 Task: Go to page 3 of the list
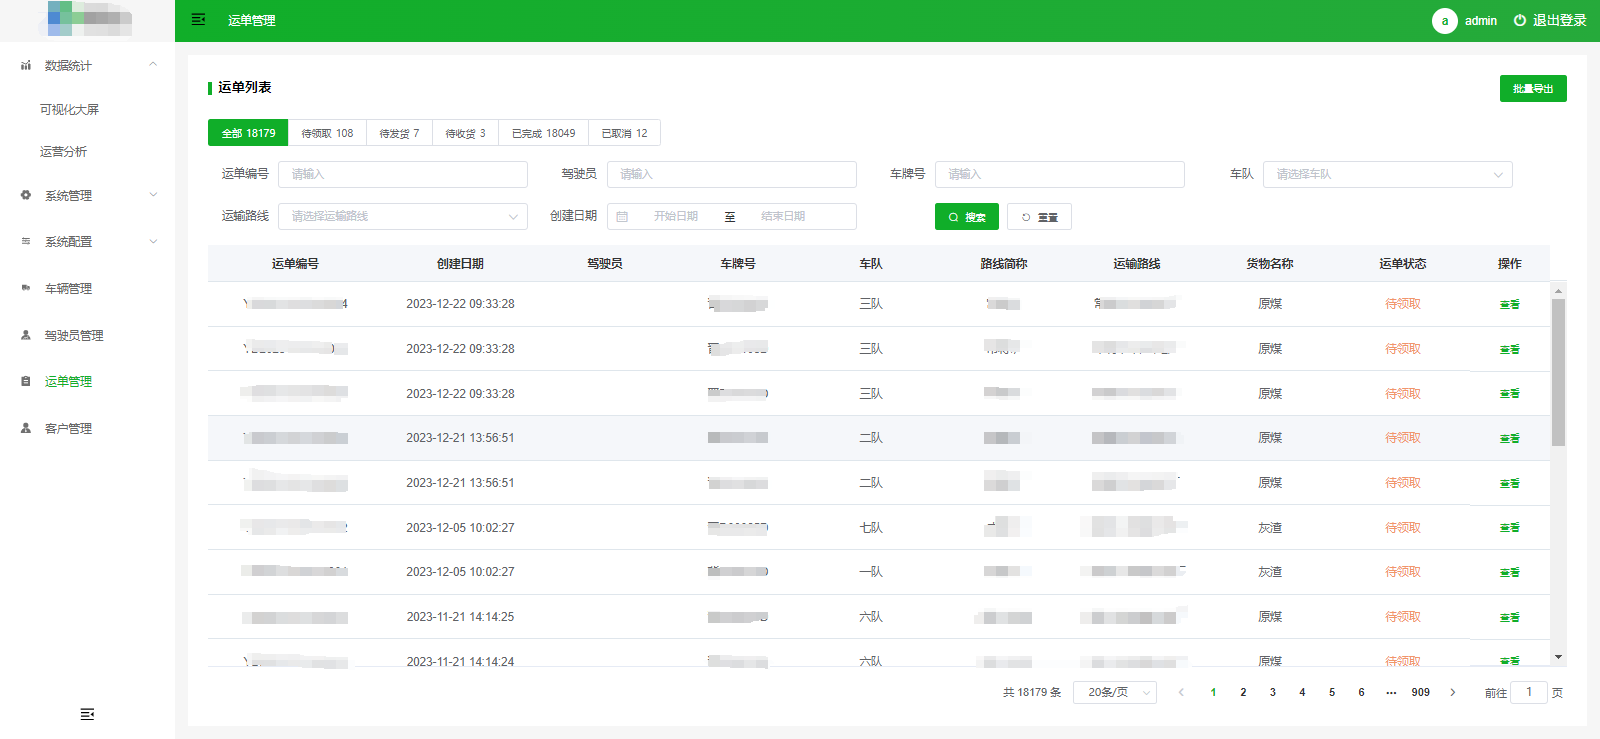point(1273,692)
